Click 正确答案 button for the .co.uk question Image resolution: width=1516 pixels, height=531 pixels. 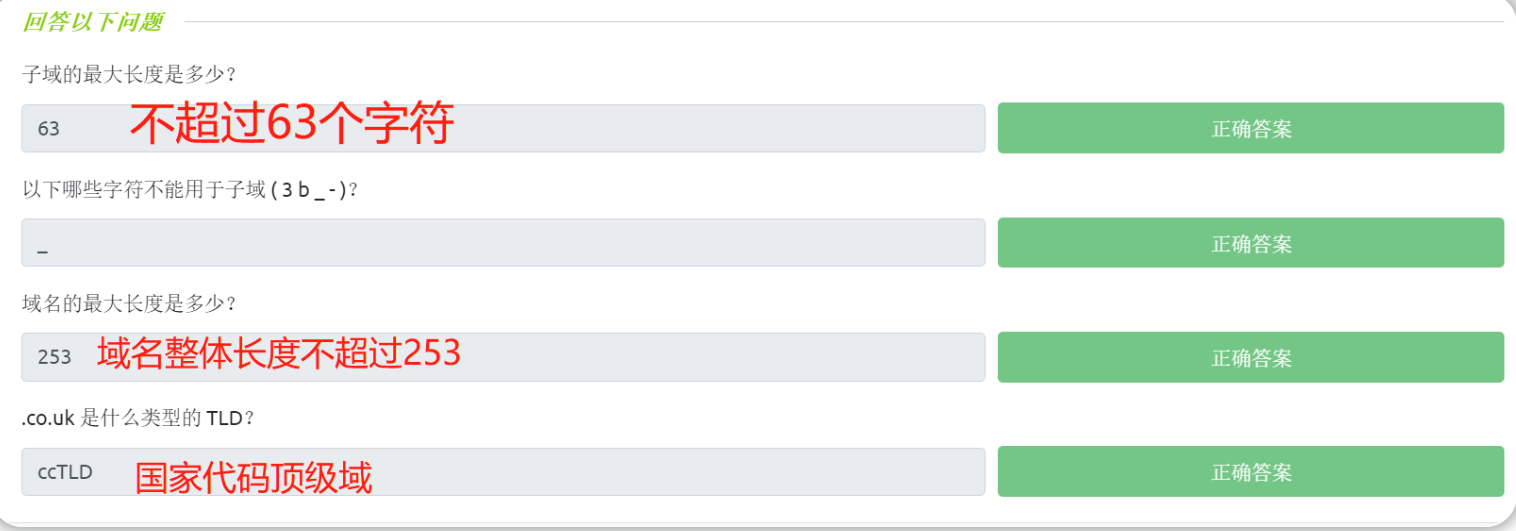[1250, 472]
